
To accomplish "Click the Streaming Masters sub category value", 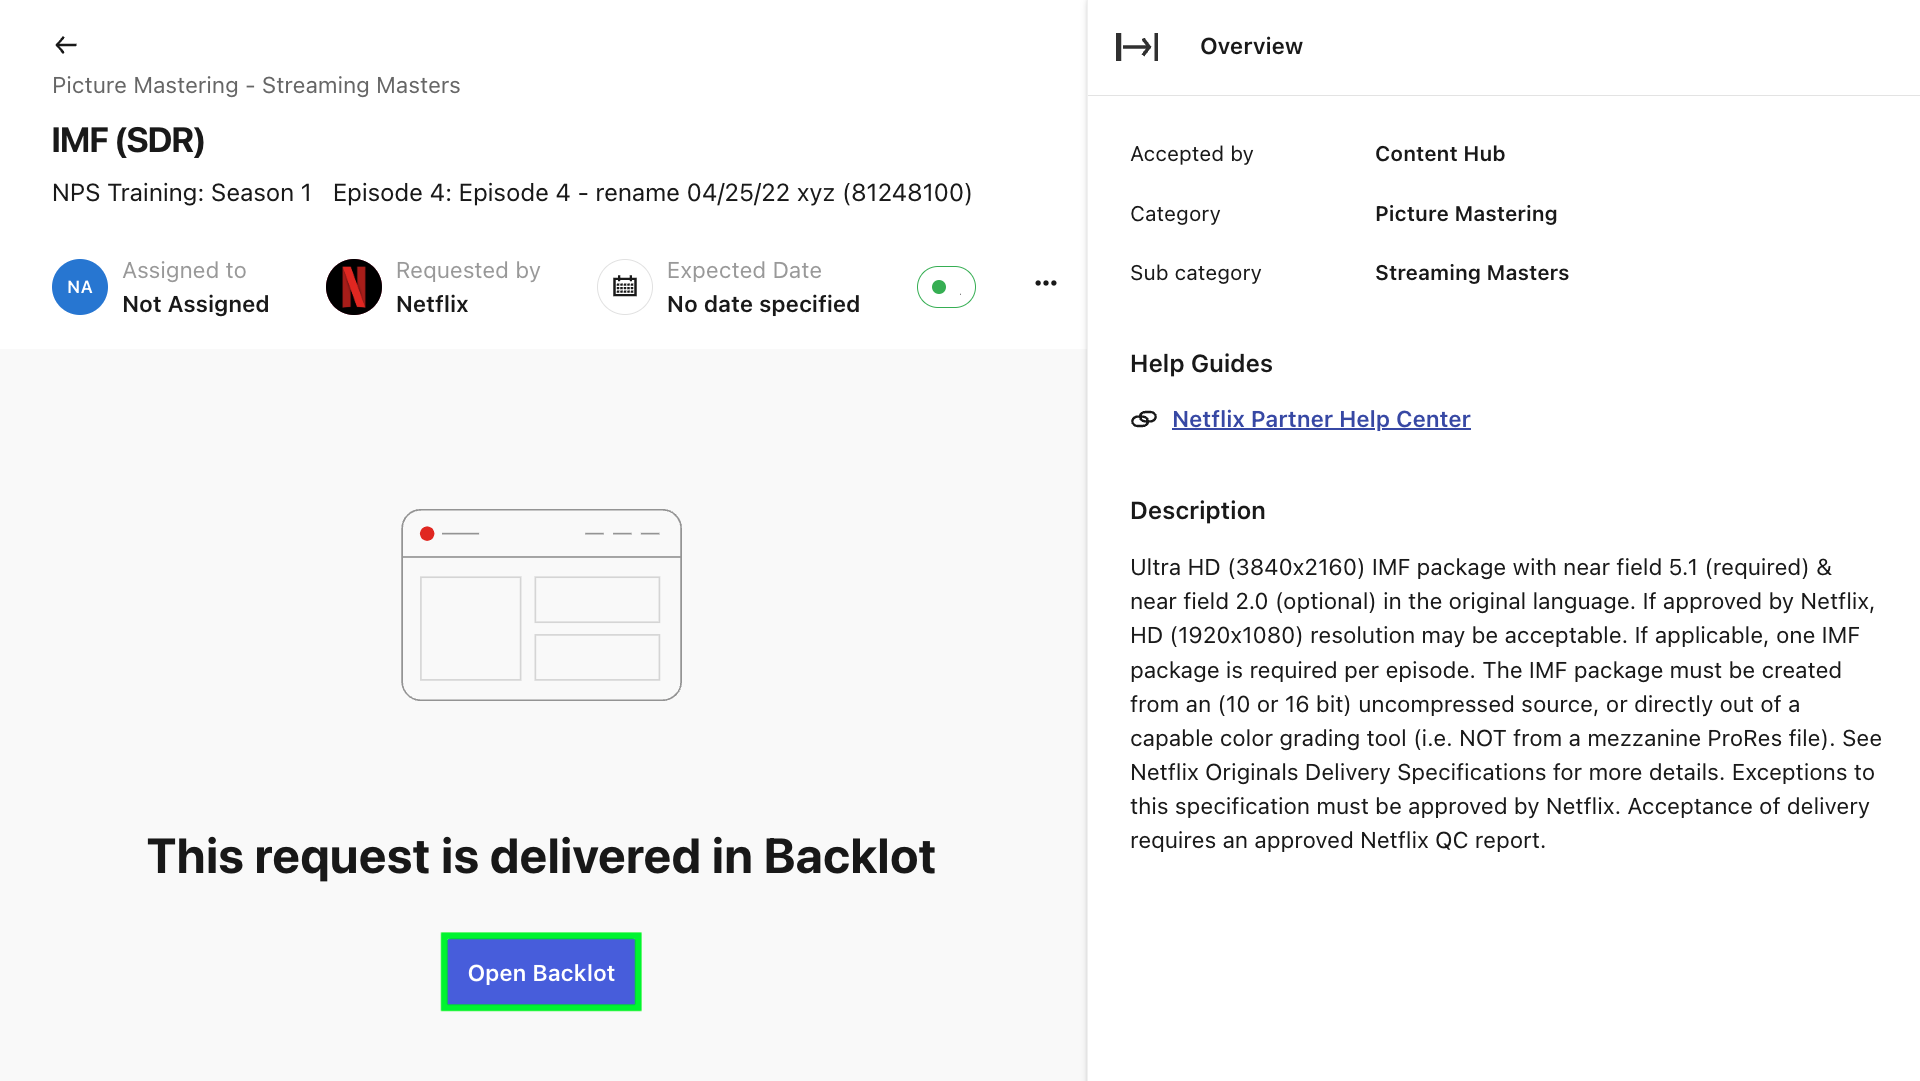I will click(1472, 273).
